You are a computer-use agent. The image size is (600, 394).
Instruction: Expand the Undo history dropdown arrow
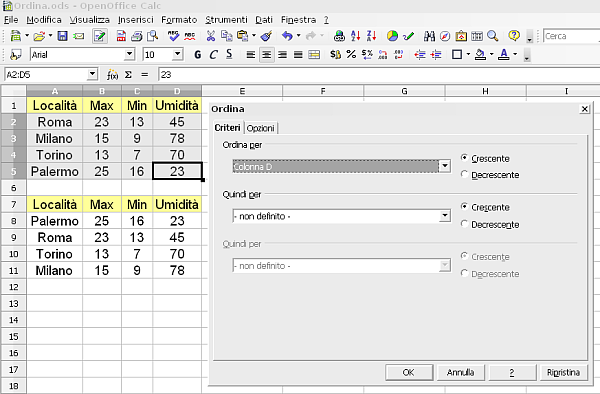(298, 36)
